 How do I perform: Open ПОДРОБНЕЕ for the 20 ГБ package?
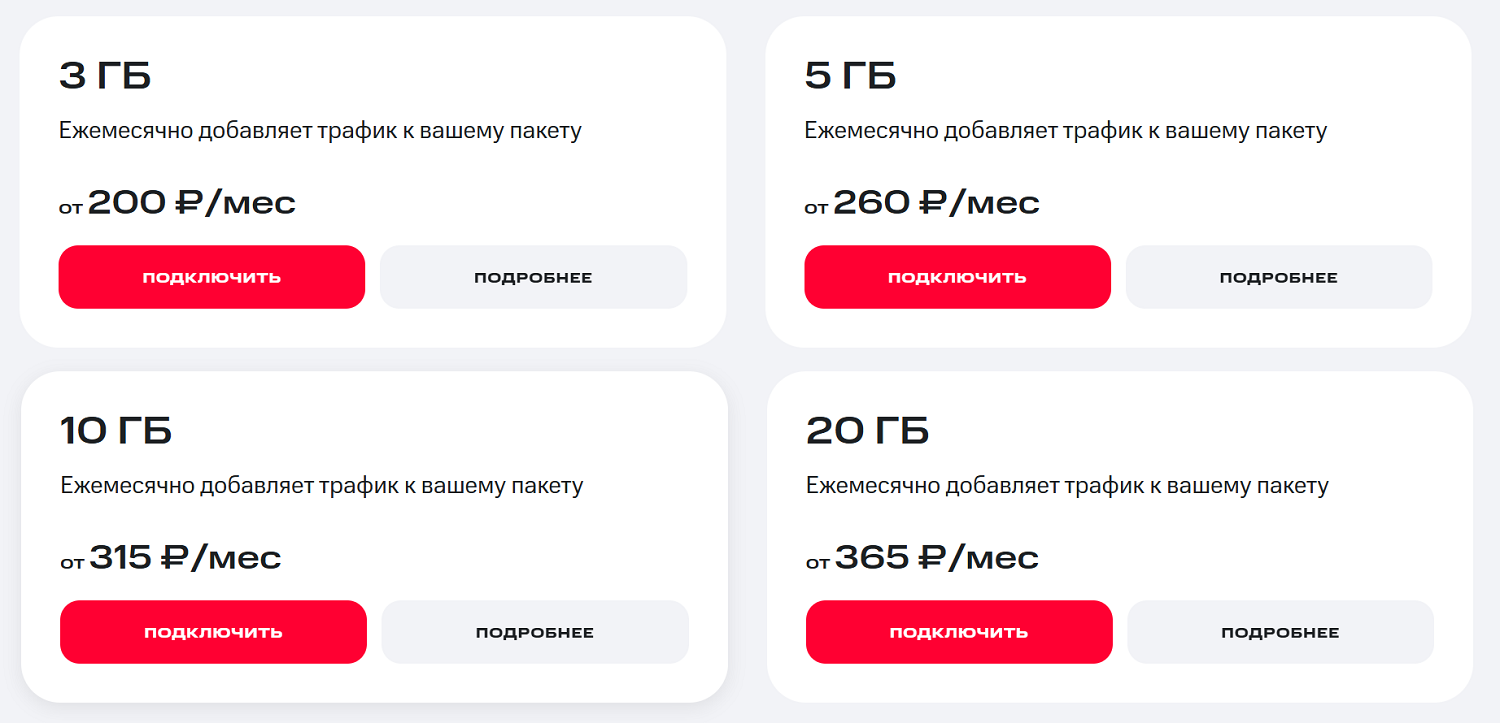point(1280,631)
